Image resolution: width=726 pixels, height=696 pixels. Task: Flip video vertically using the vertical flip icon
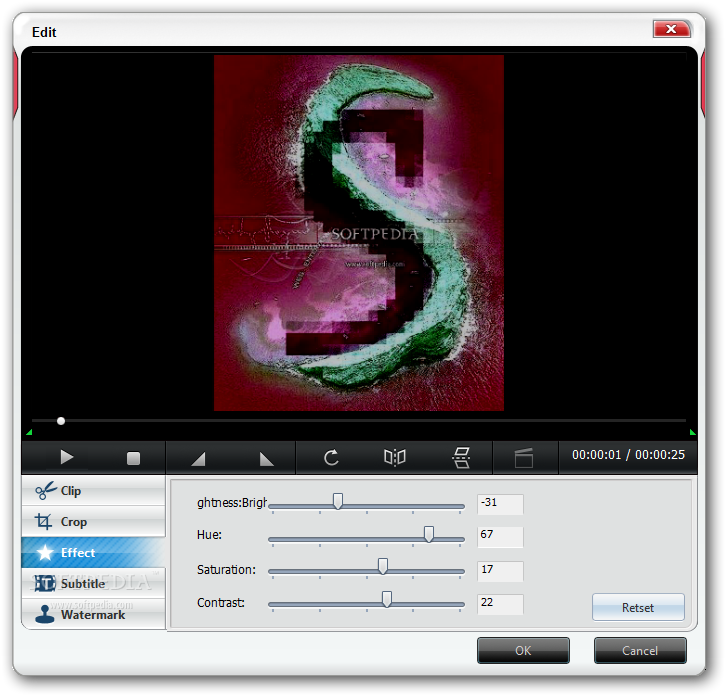pyautogui.click(x=461, y=458)
